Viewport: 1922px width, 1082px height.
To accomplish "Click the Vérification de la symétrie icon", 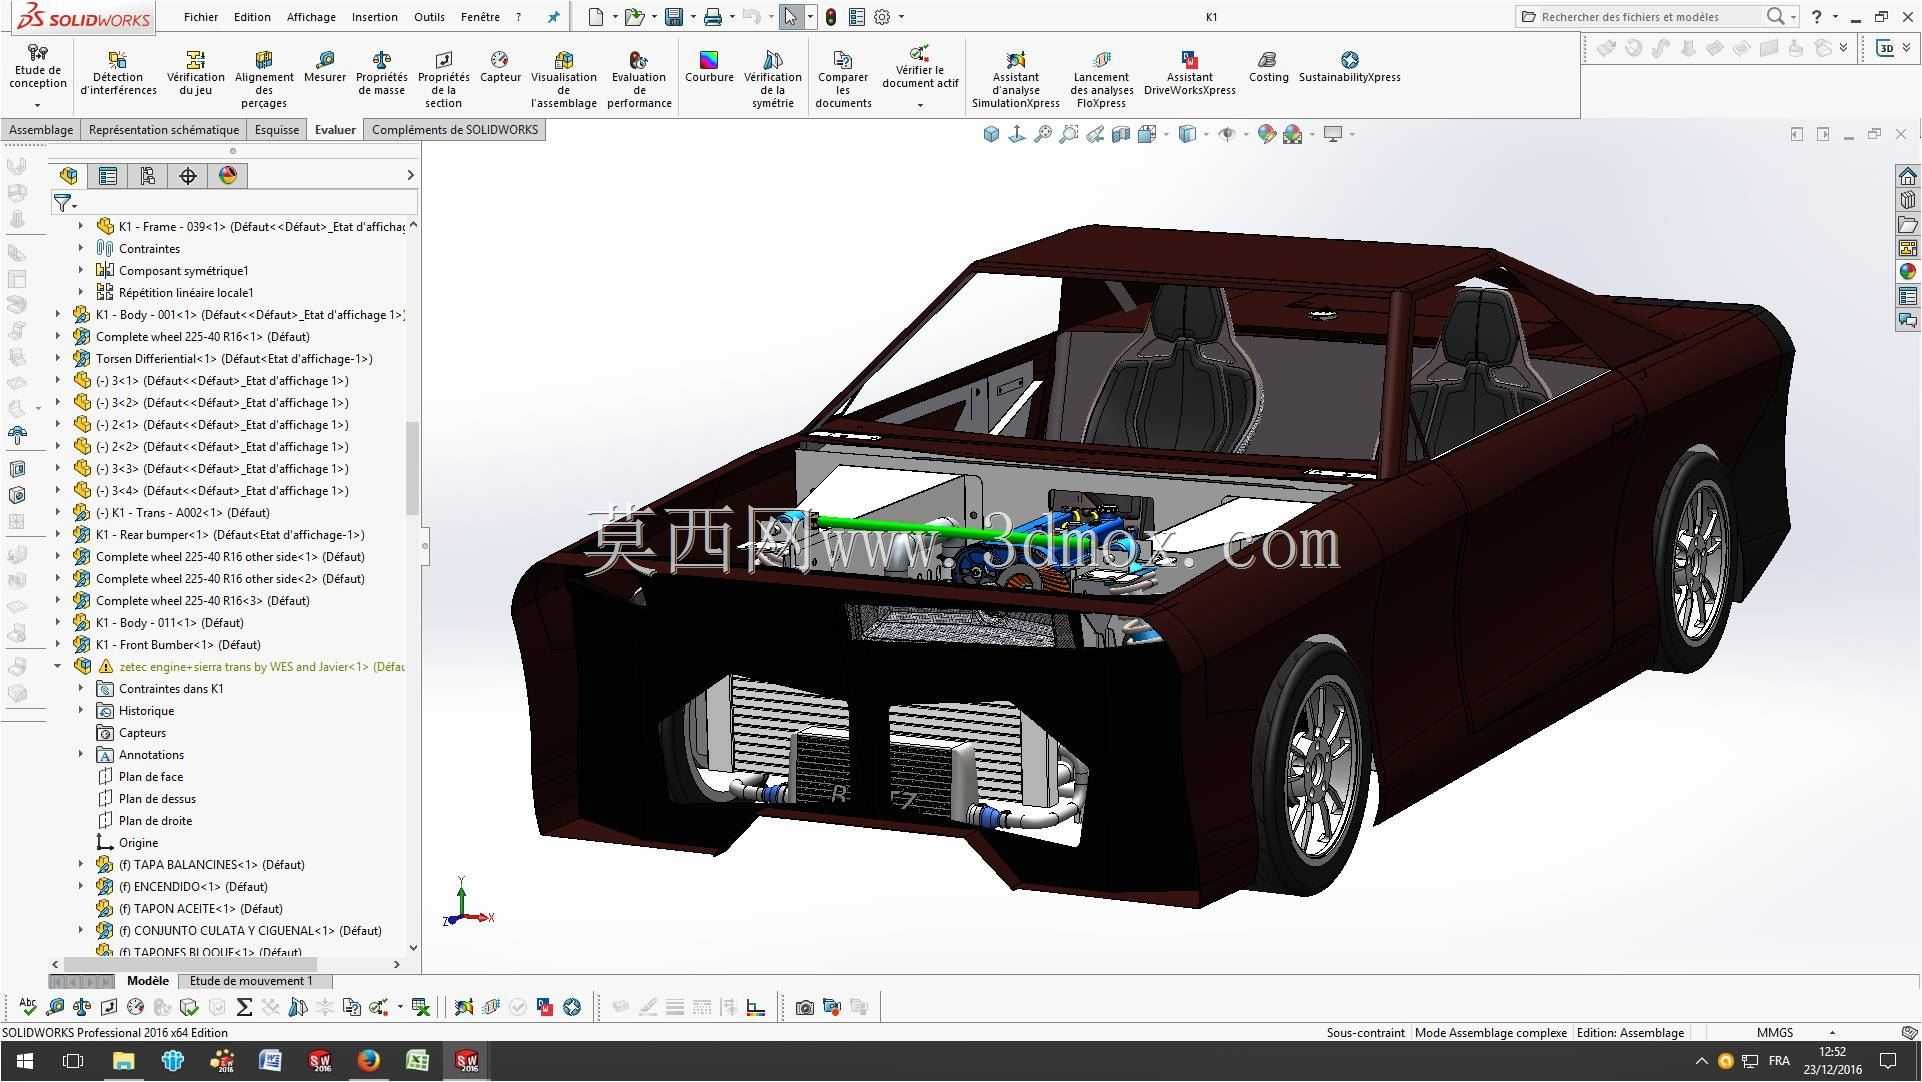I will 772,60.
